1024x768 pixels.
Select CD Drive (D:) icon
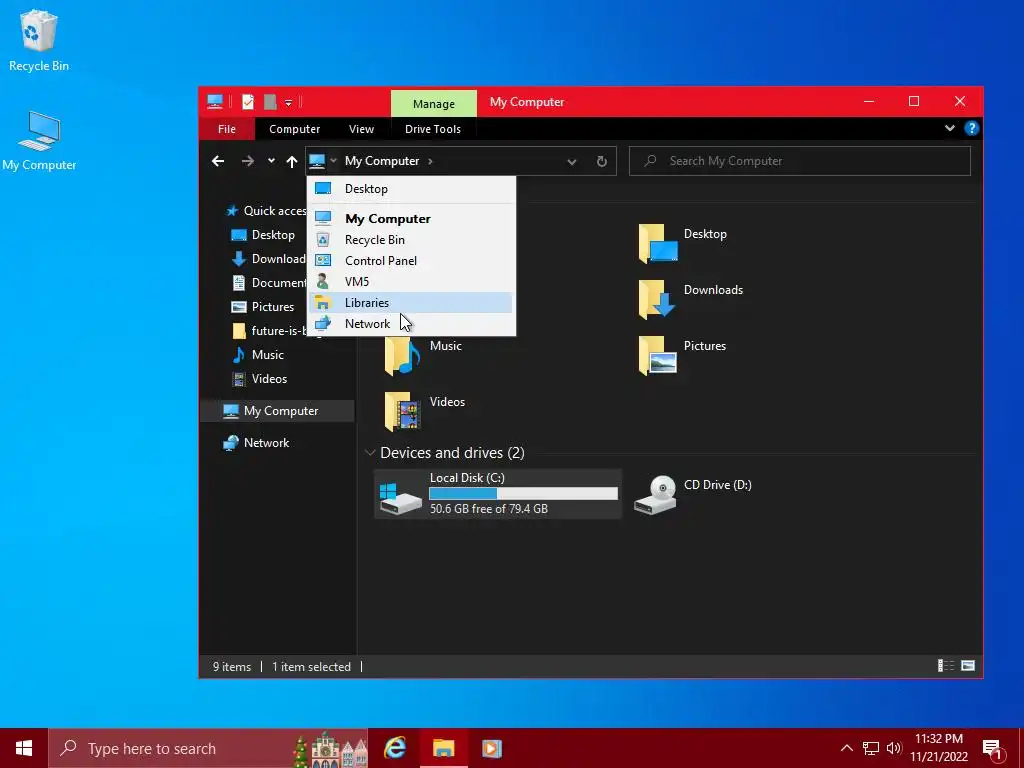coord(656,495)
